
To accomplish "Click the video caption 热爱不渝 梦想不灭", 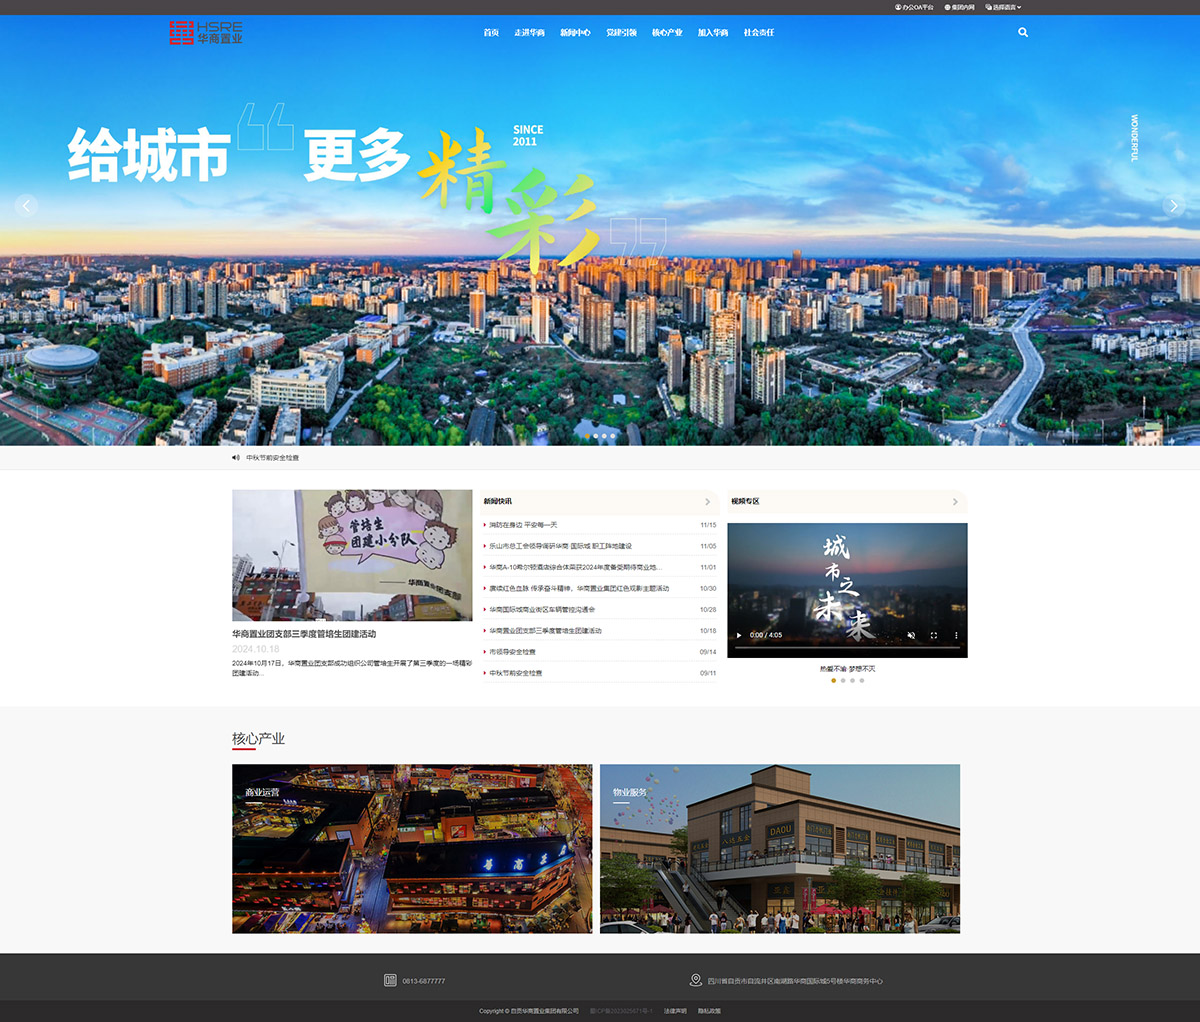I will 847,669.
